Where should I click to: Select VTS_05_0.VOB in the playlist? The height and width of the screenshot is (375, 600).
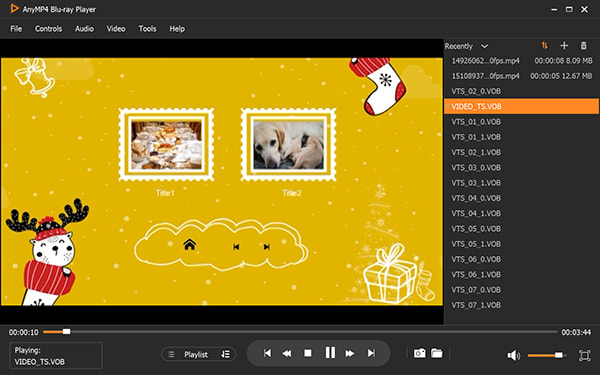click(x=522, y=229)
